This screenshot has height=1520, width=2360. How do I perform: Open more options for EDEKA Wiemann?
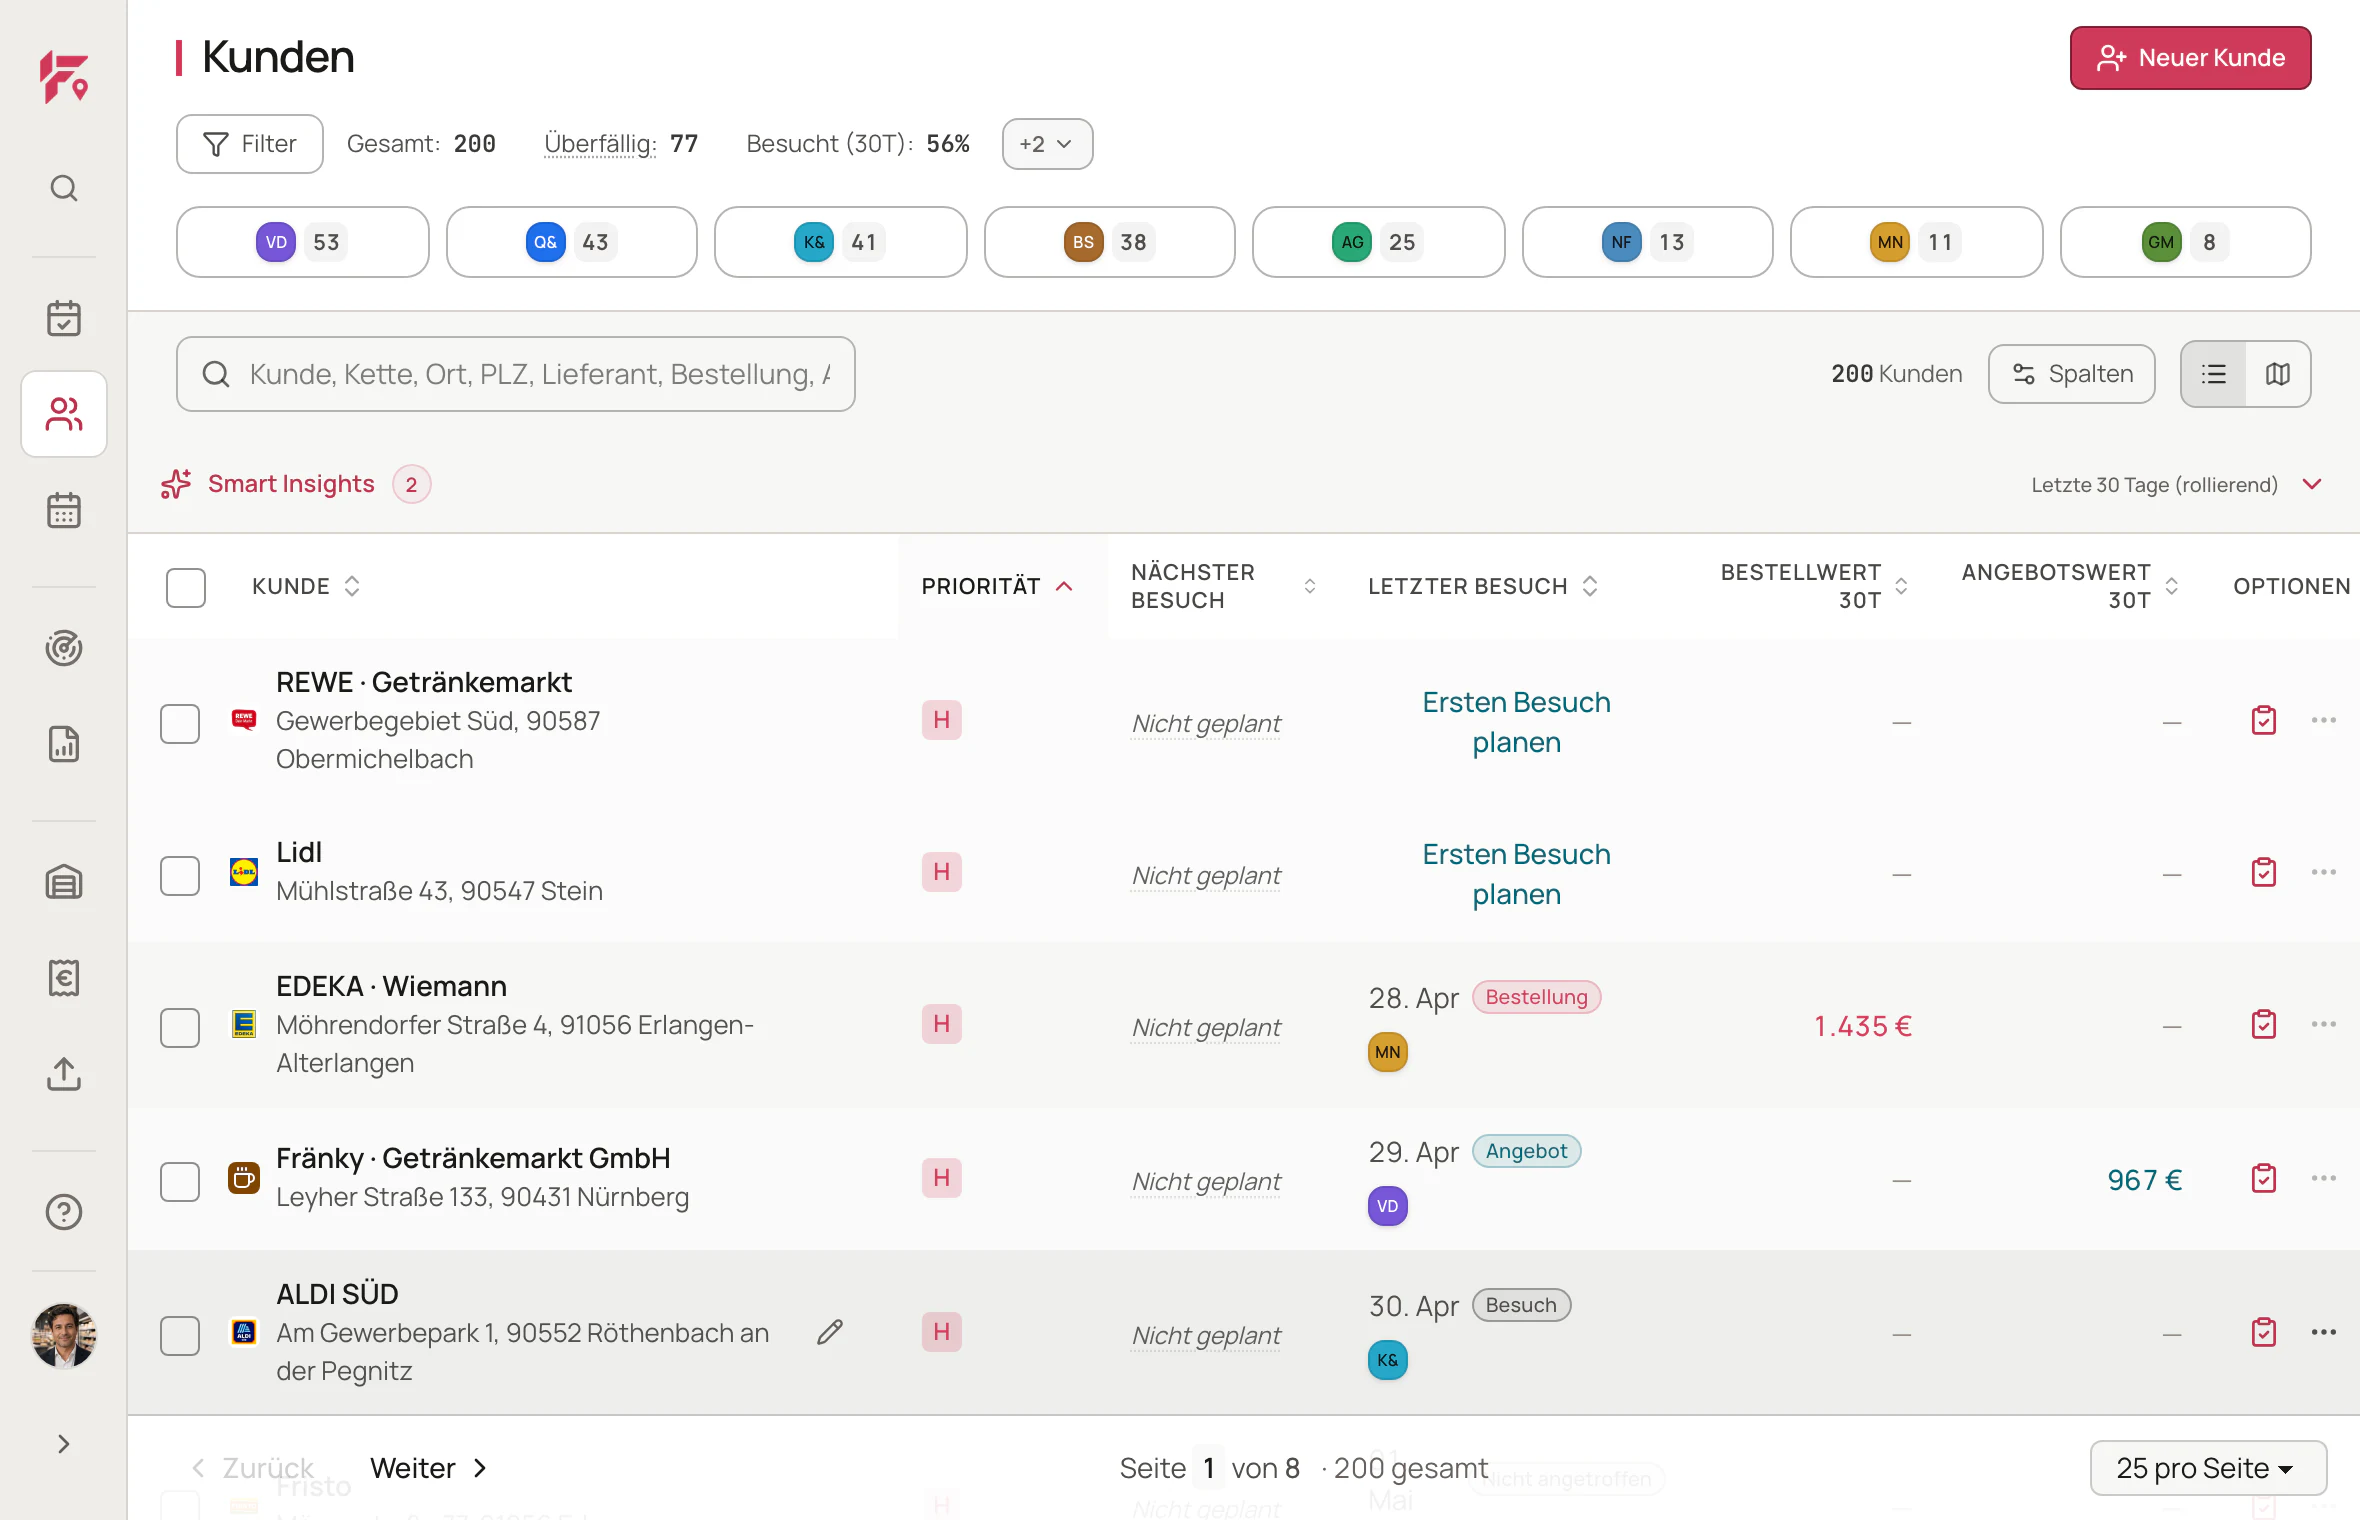[2324, 1024]
